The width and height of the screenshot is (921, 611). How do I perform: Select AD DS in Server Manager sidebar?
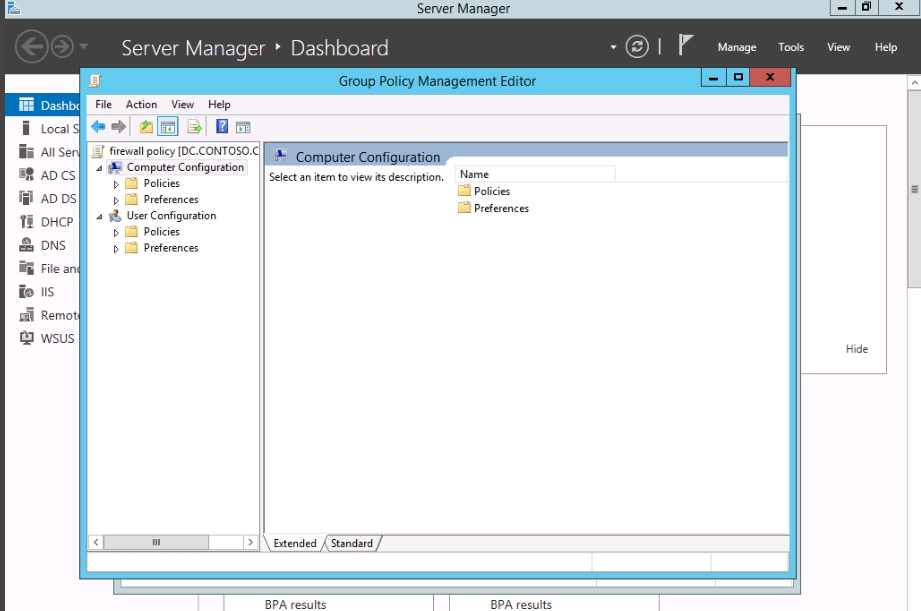pos(47,199)
